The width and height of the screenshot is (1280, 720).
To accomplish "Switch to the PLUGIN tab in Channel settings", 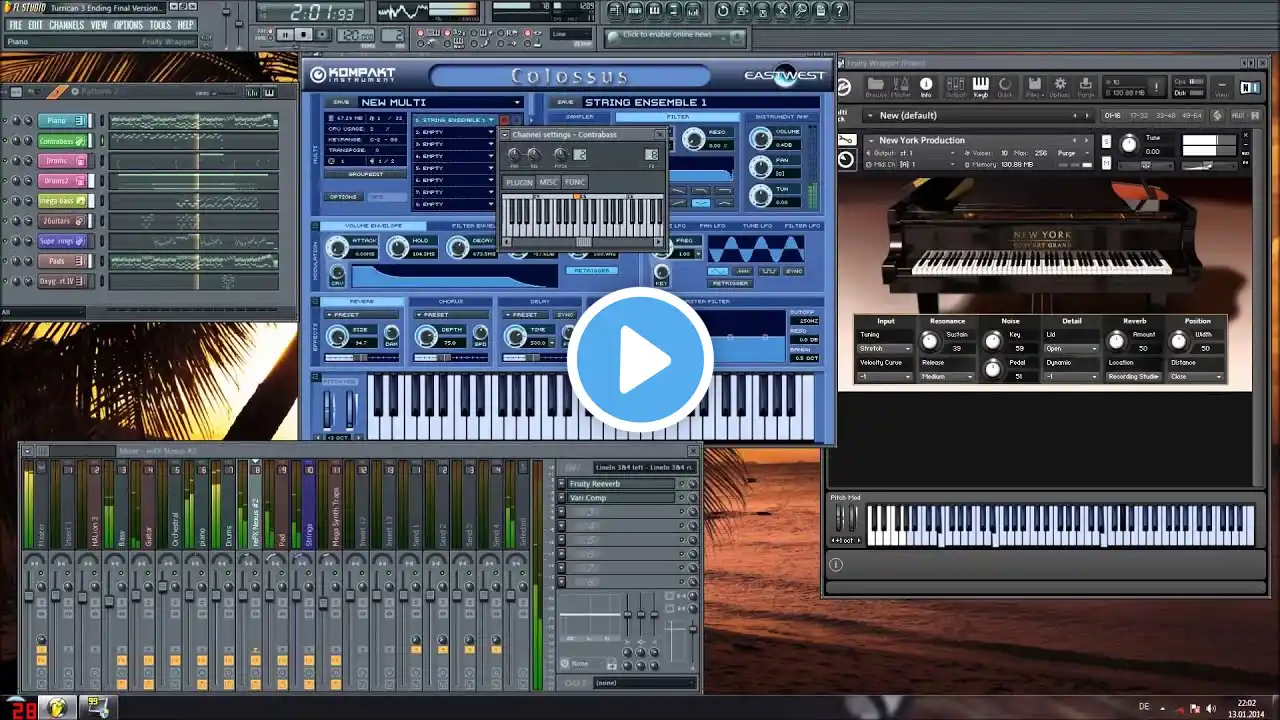I will [519, 182].
